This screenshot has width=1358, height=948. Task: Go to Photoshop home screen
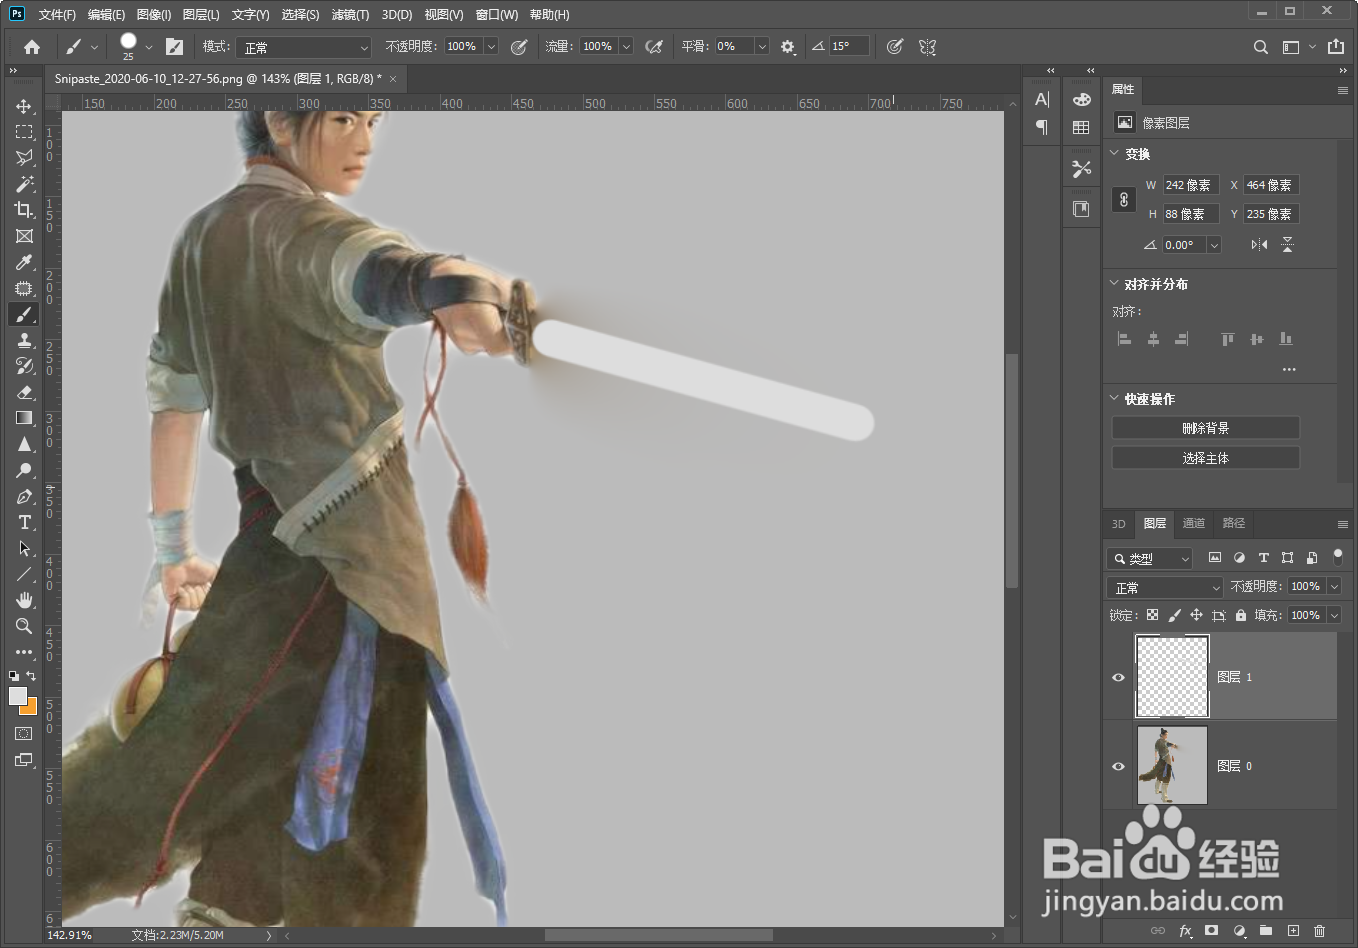32,47
